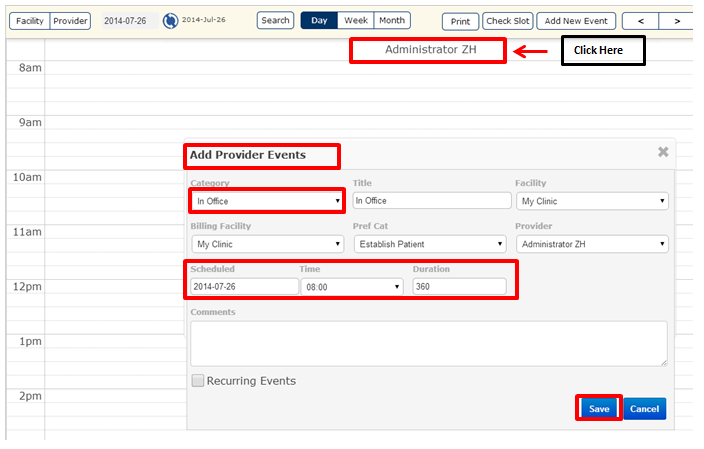Open the Billing Facility dropdown
The image size is (704, 449).
(x=267, y=244)
